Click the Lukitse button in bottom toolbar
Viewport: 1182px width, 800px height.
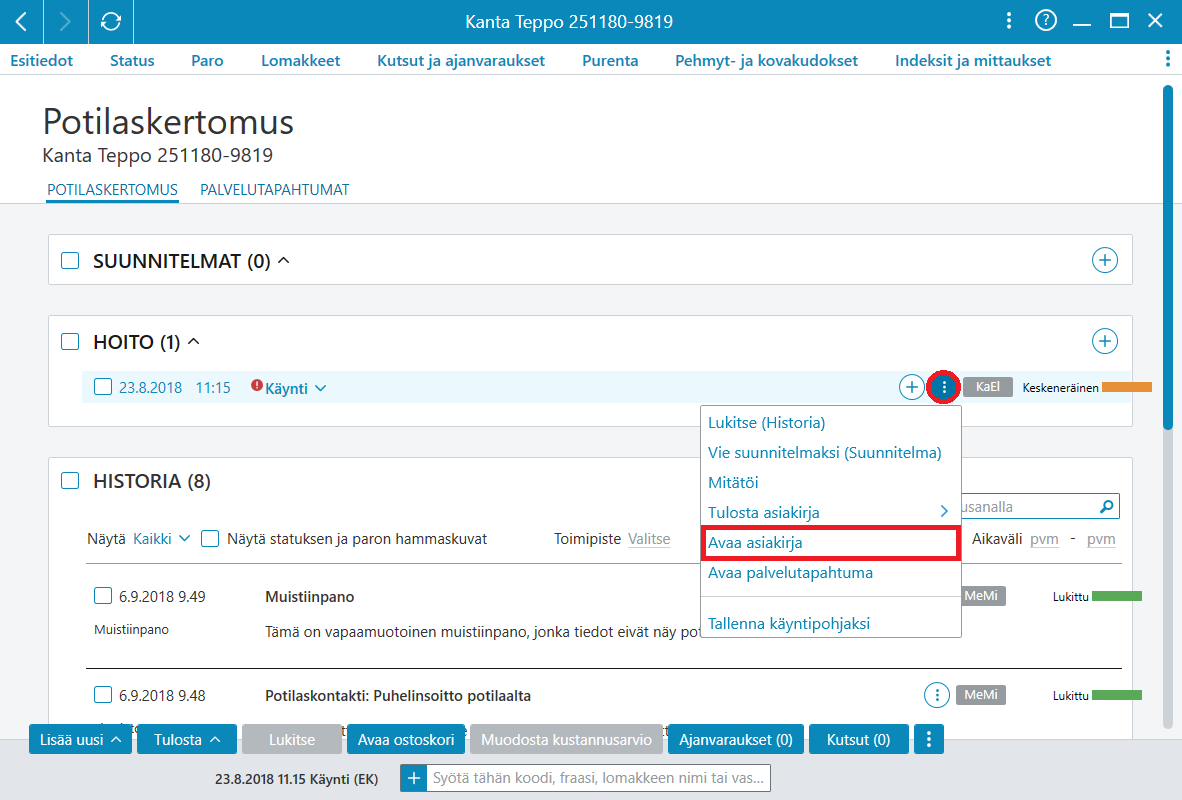click(x=292, y=740)
